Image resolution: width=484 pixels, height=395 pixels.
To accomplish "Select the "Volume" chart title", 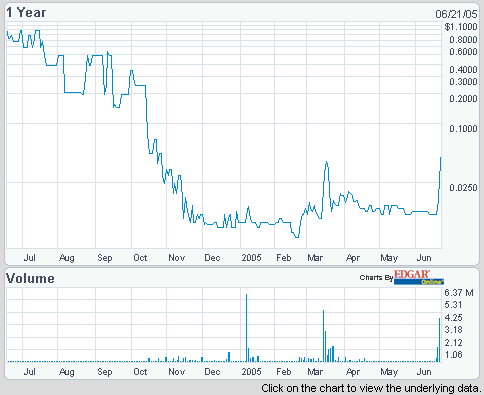I will point(30,278).
